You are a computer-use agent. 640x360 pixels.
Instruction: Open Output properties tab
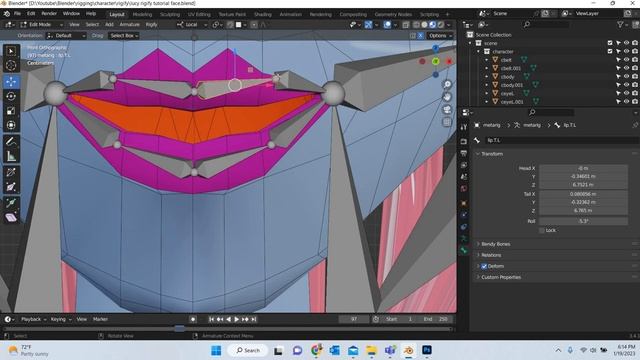point(464,153)
